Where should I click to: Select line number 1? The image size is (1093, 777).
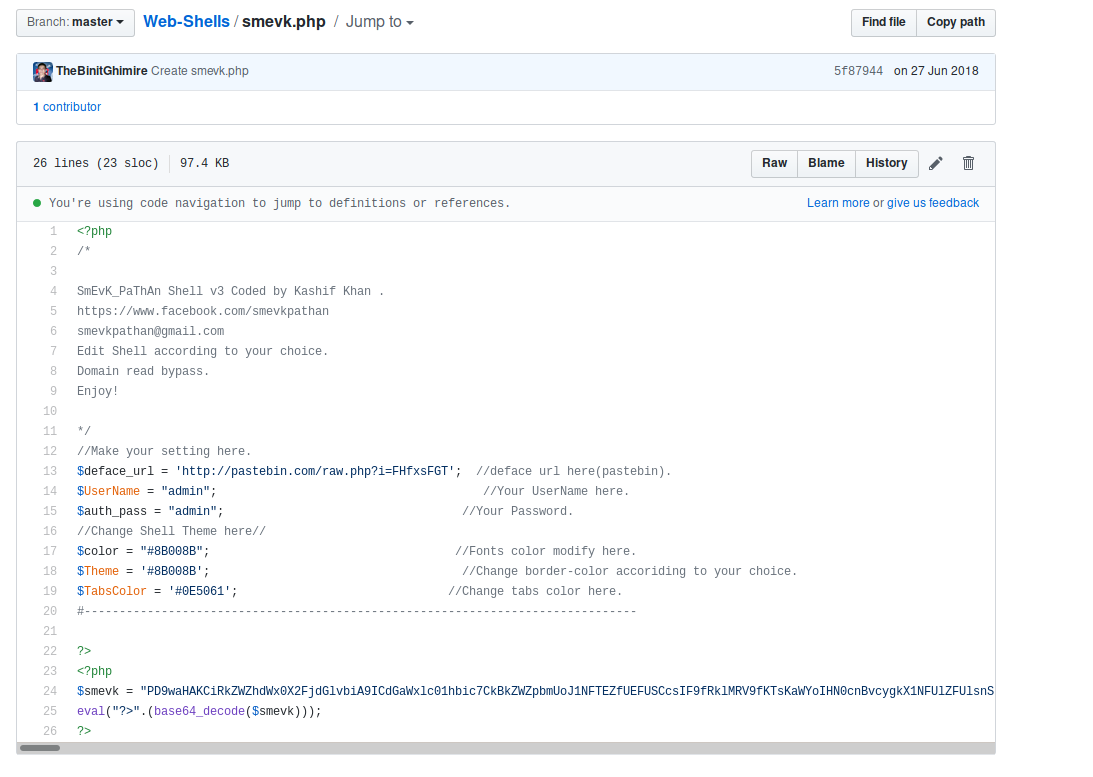(x=53, y=231)
